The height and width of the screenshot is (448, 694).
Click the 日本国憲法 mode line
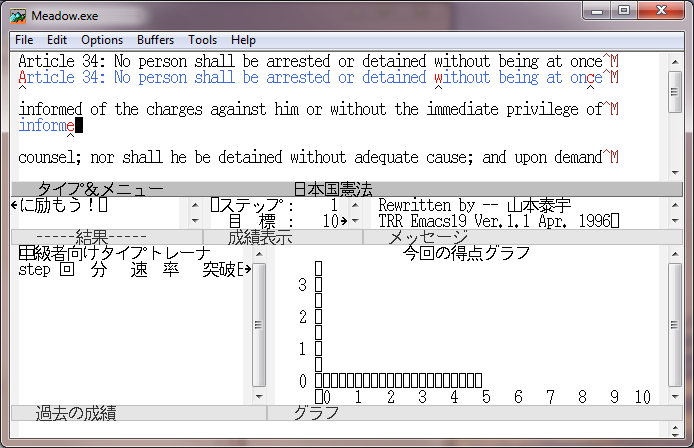tap(332, 189)
